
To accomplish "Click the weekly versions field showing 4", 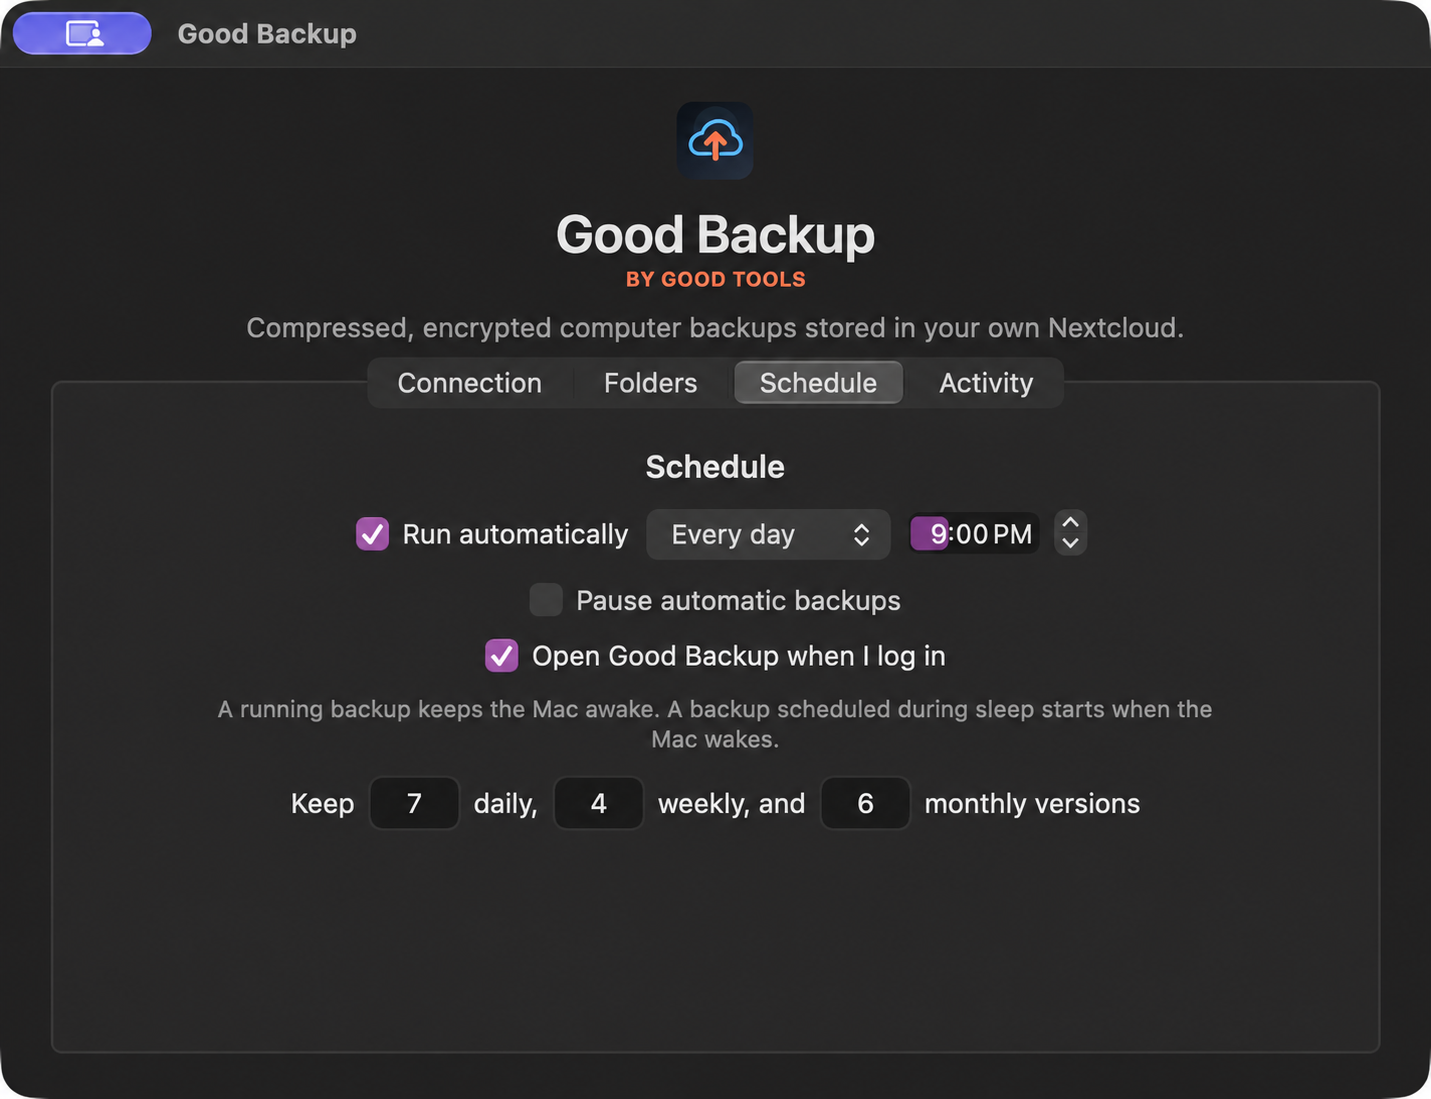I will click(x=598, y=803).
